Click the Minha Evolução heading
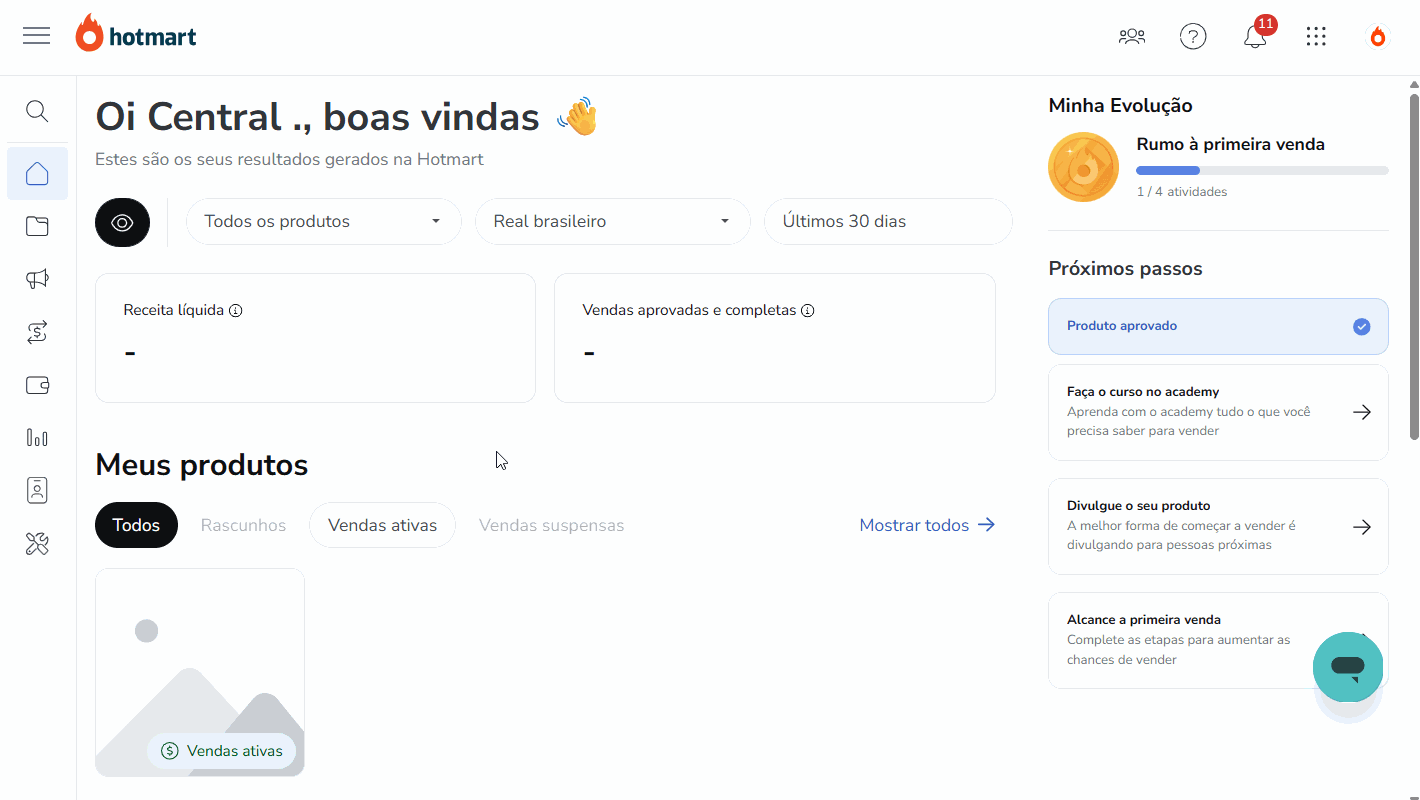 1120,106
